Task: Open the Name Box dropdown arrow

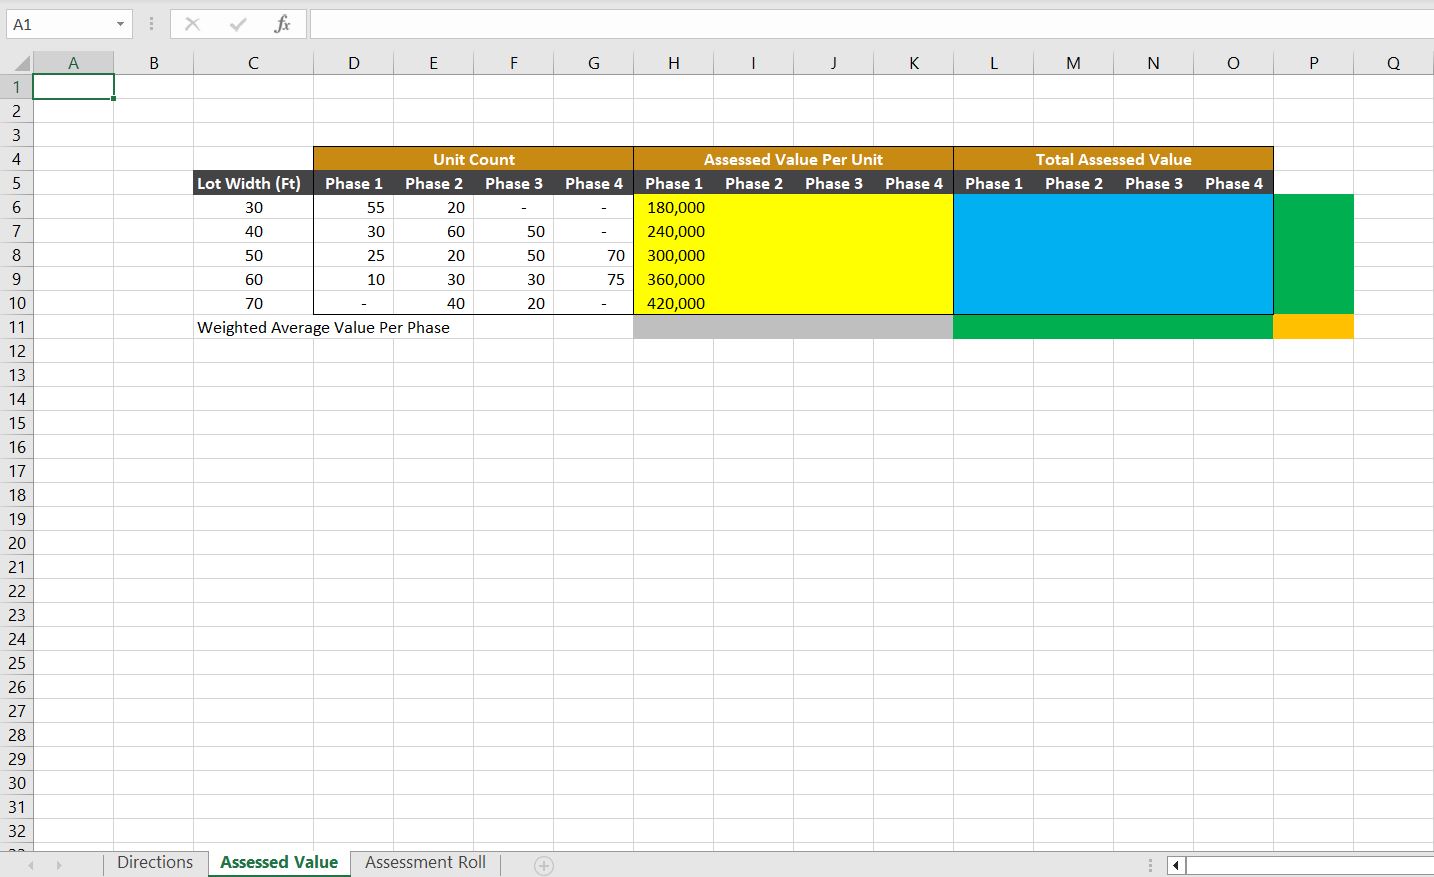Action: [x=120, y=24]
